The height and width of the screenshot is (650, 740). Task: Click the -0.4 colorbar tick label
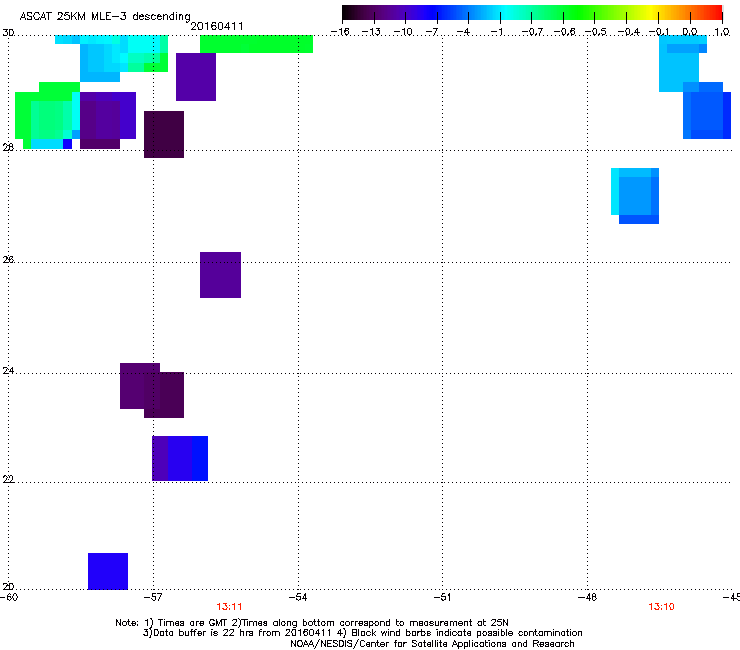coord(628,32)
